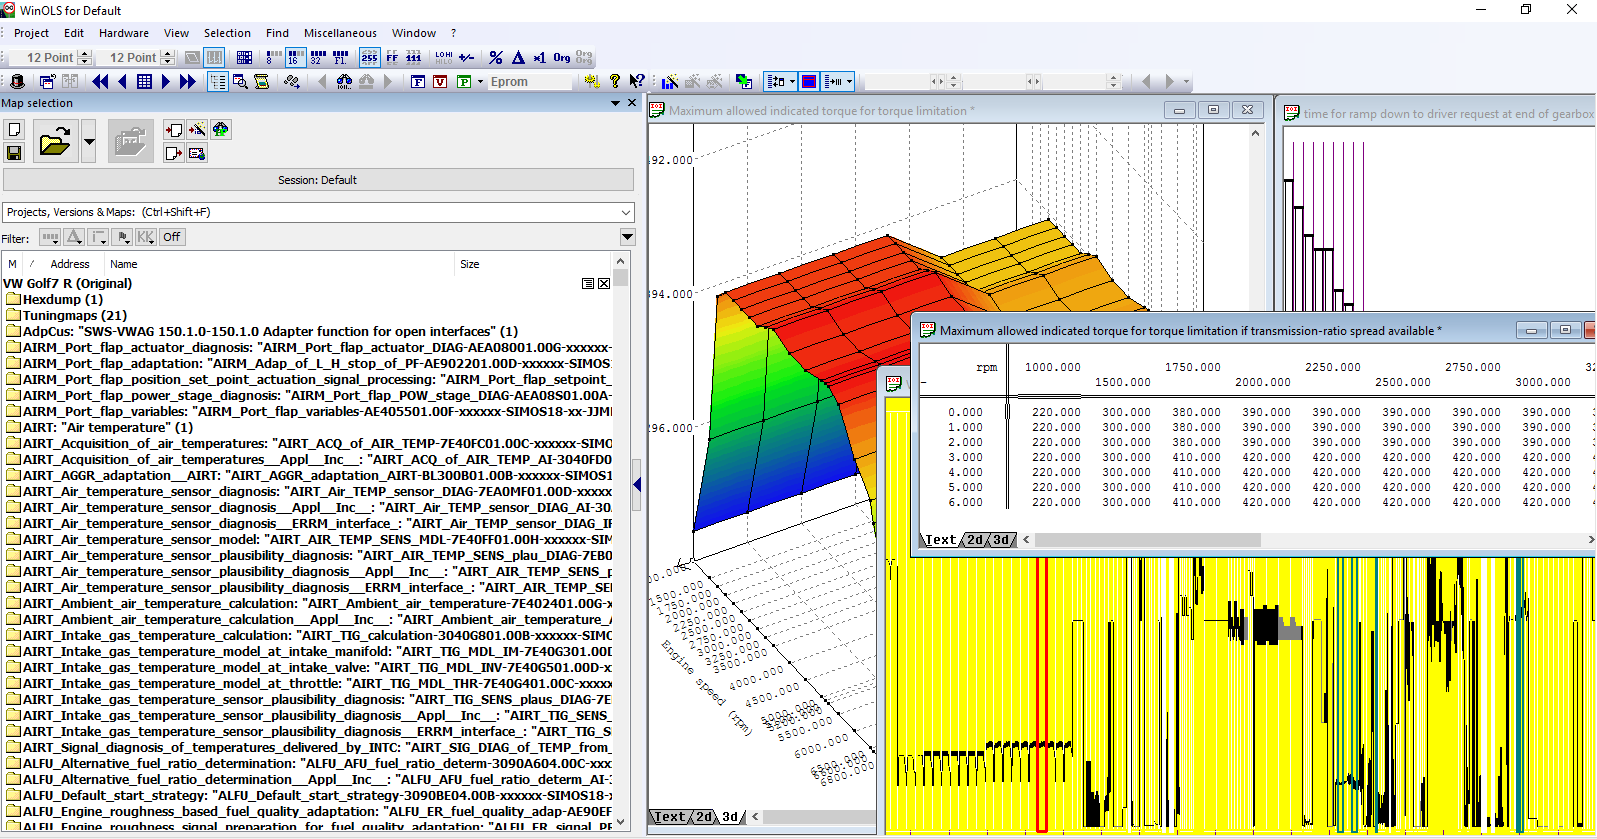
Task: Open dropdown arrow beside open folder icon
Action: pyautogui.click(x=89, y=142)
